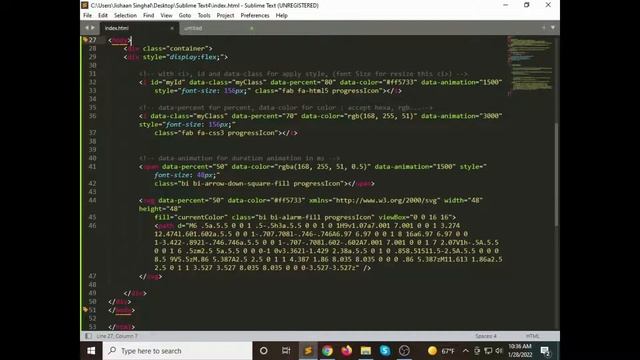
Task: Open Firefox from the taskbar
Action: (x=347, y=351)
